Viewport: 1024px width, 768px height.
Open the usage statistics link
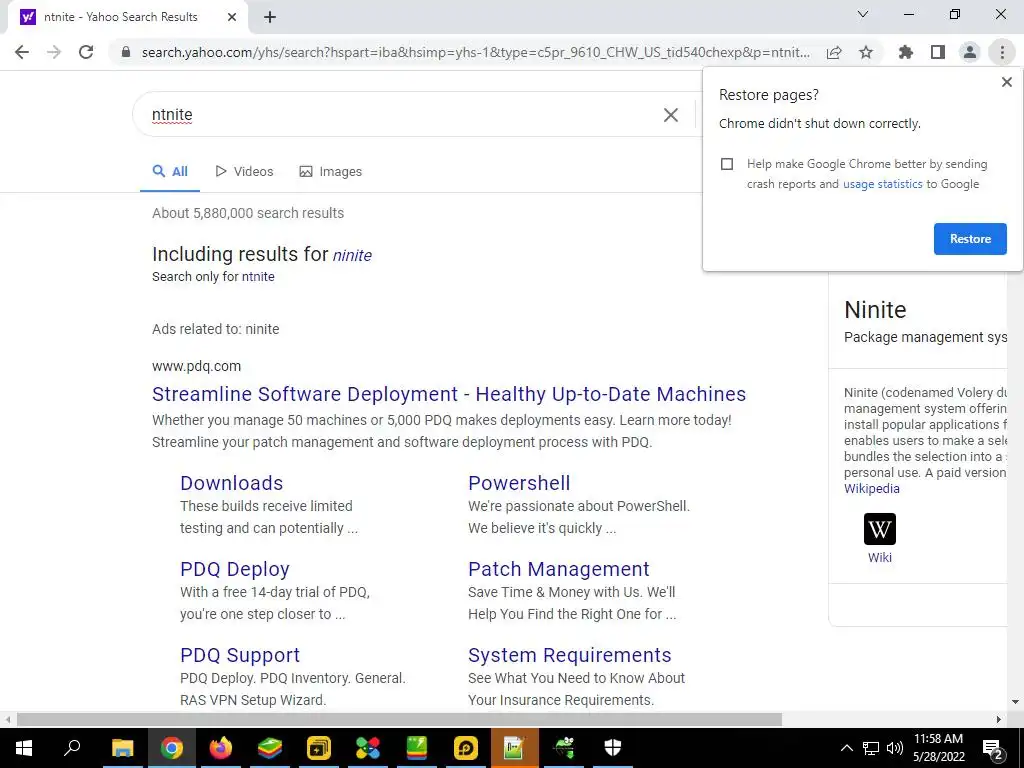tap(882, 184)
